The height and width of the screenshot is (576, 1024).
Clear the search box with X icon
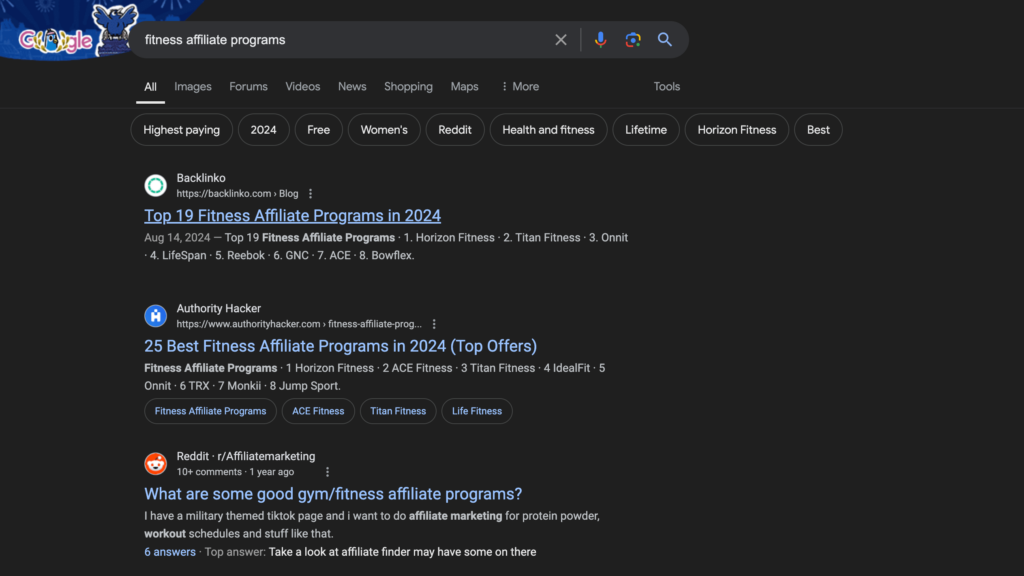pos(561,40)
